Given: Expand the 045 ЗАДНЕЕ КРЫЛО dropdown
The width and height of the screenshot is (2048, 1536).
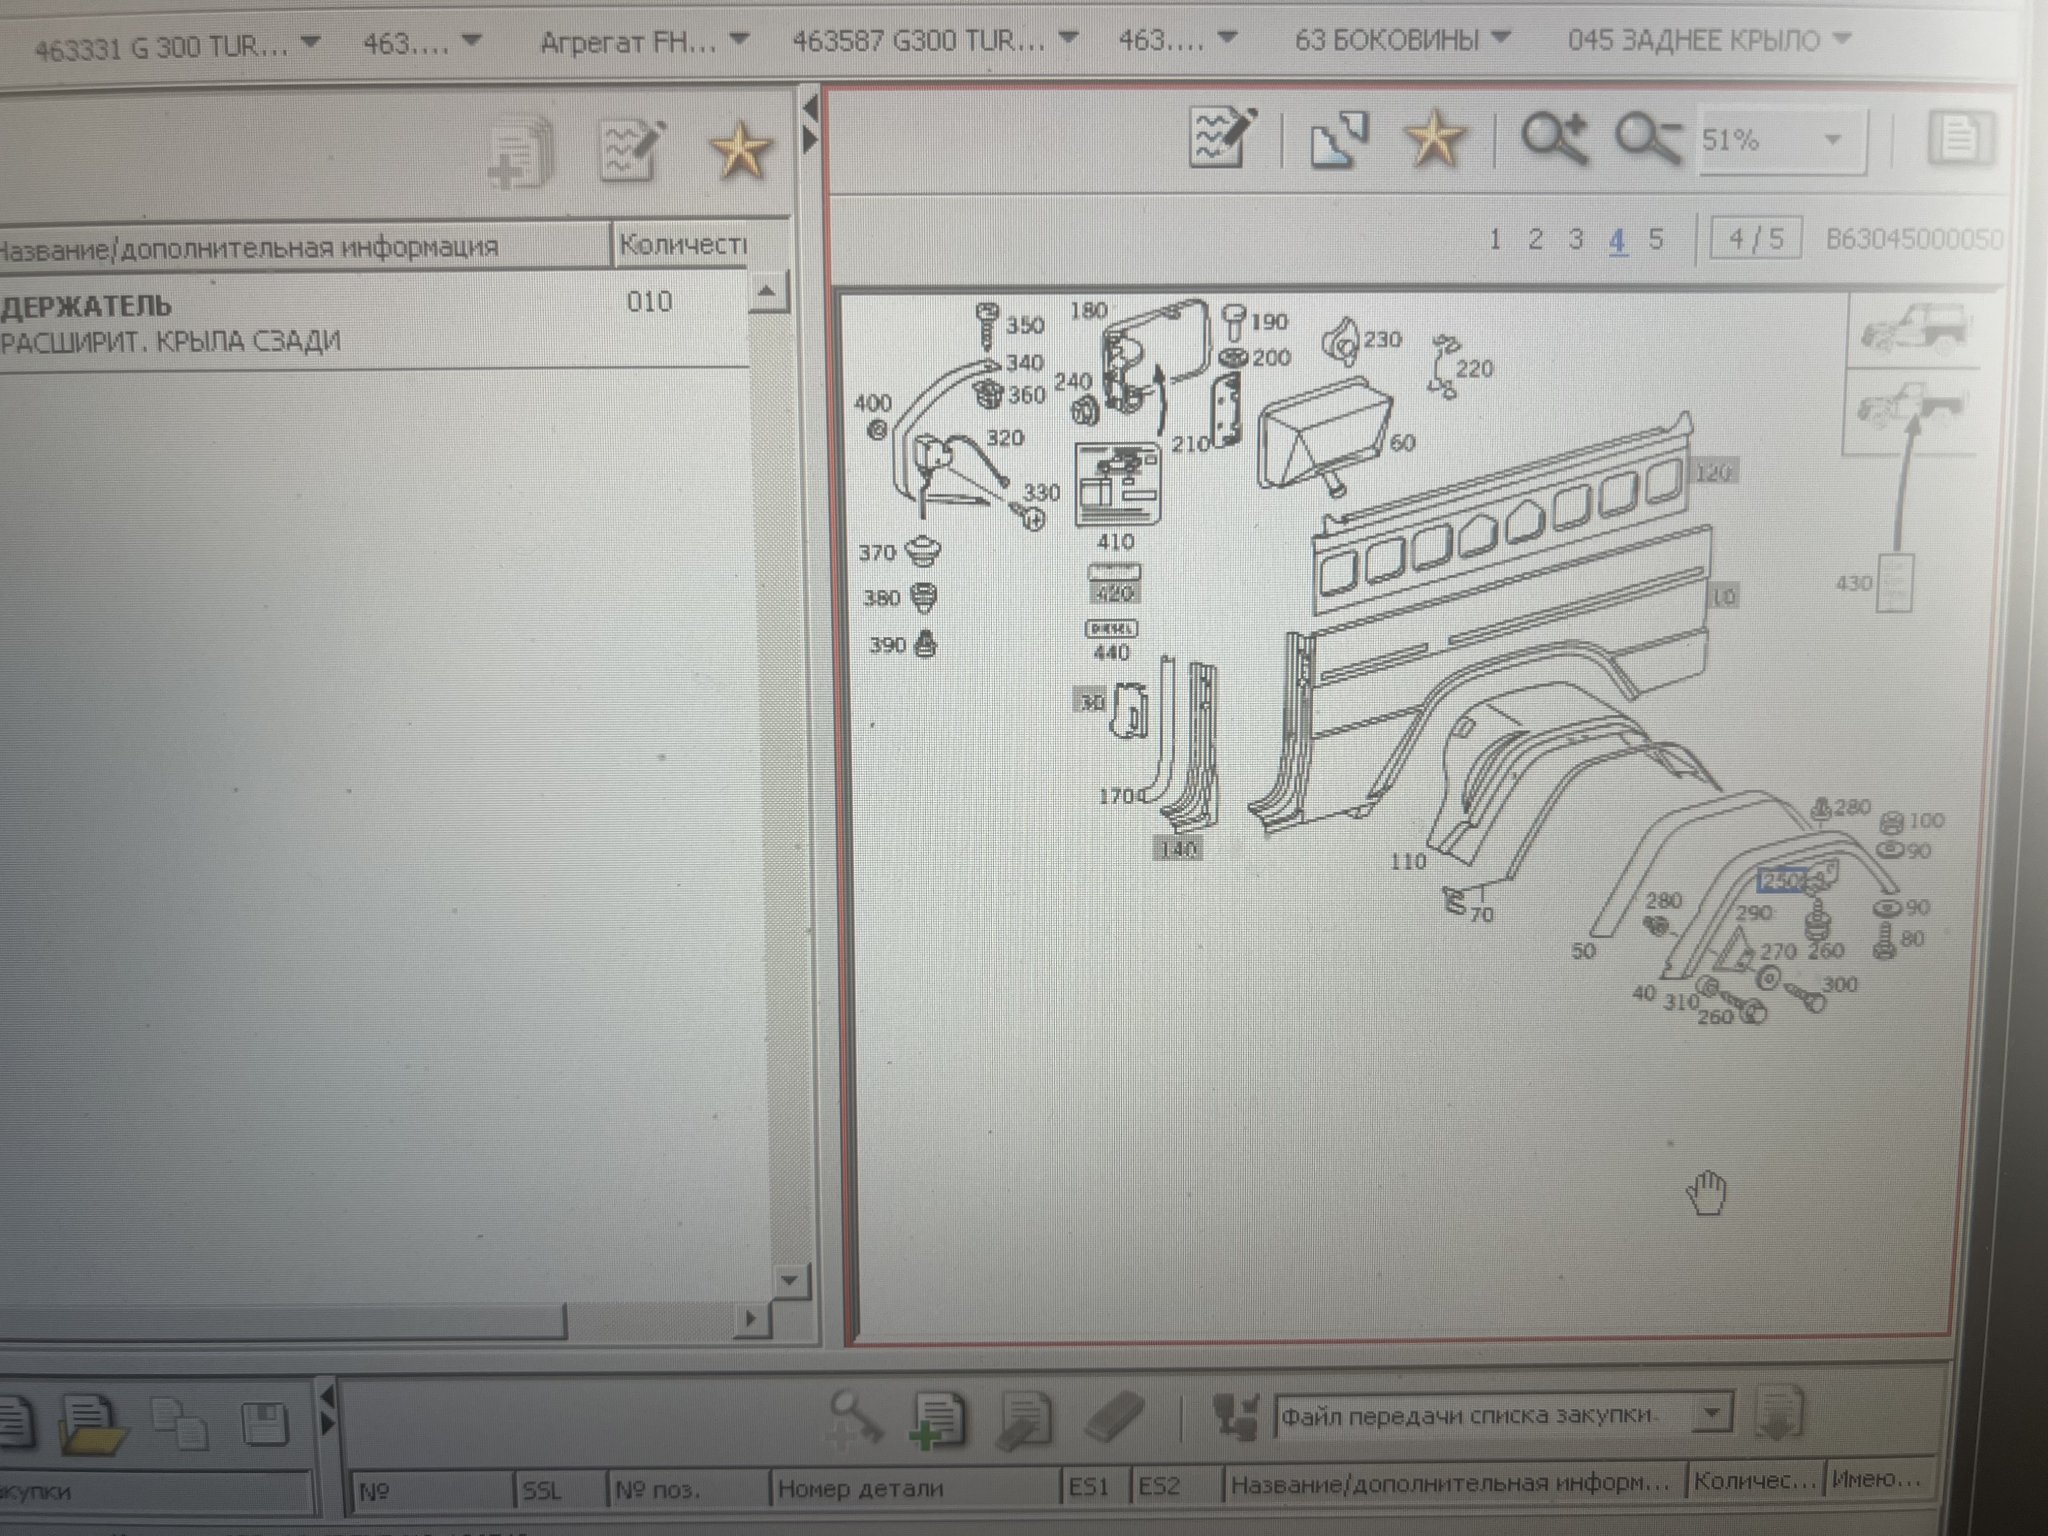Looking at the screenshot, I should (1709, 40).
